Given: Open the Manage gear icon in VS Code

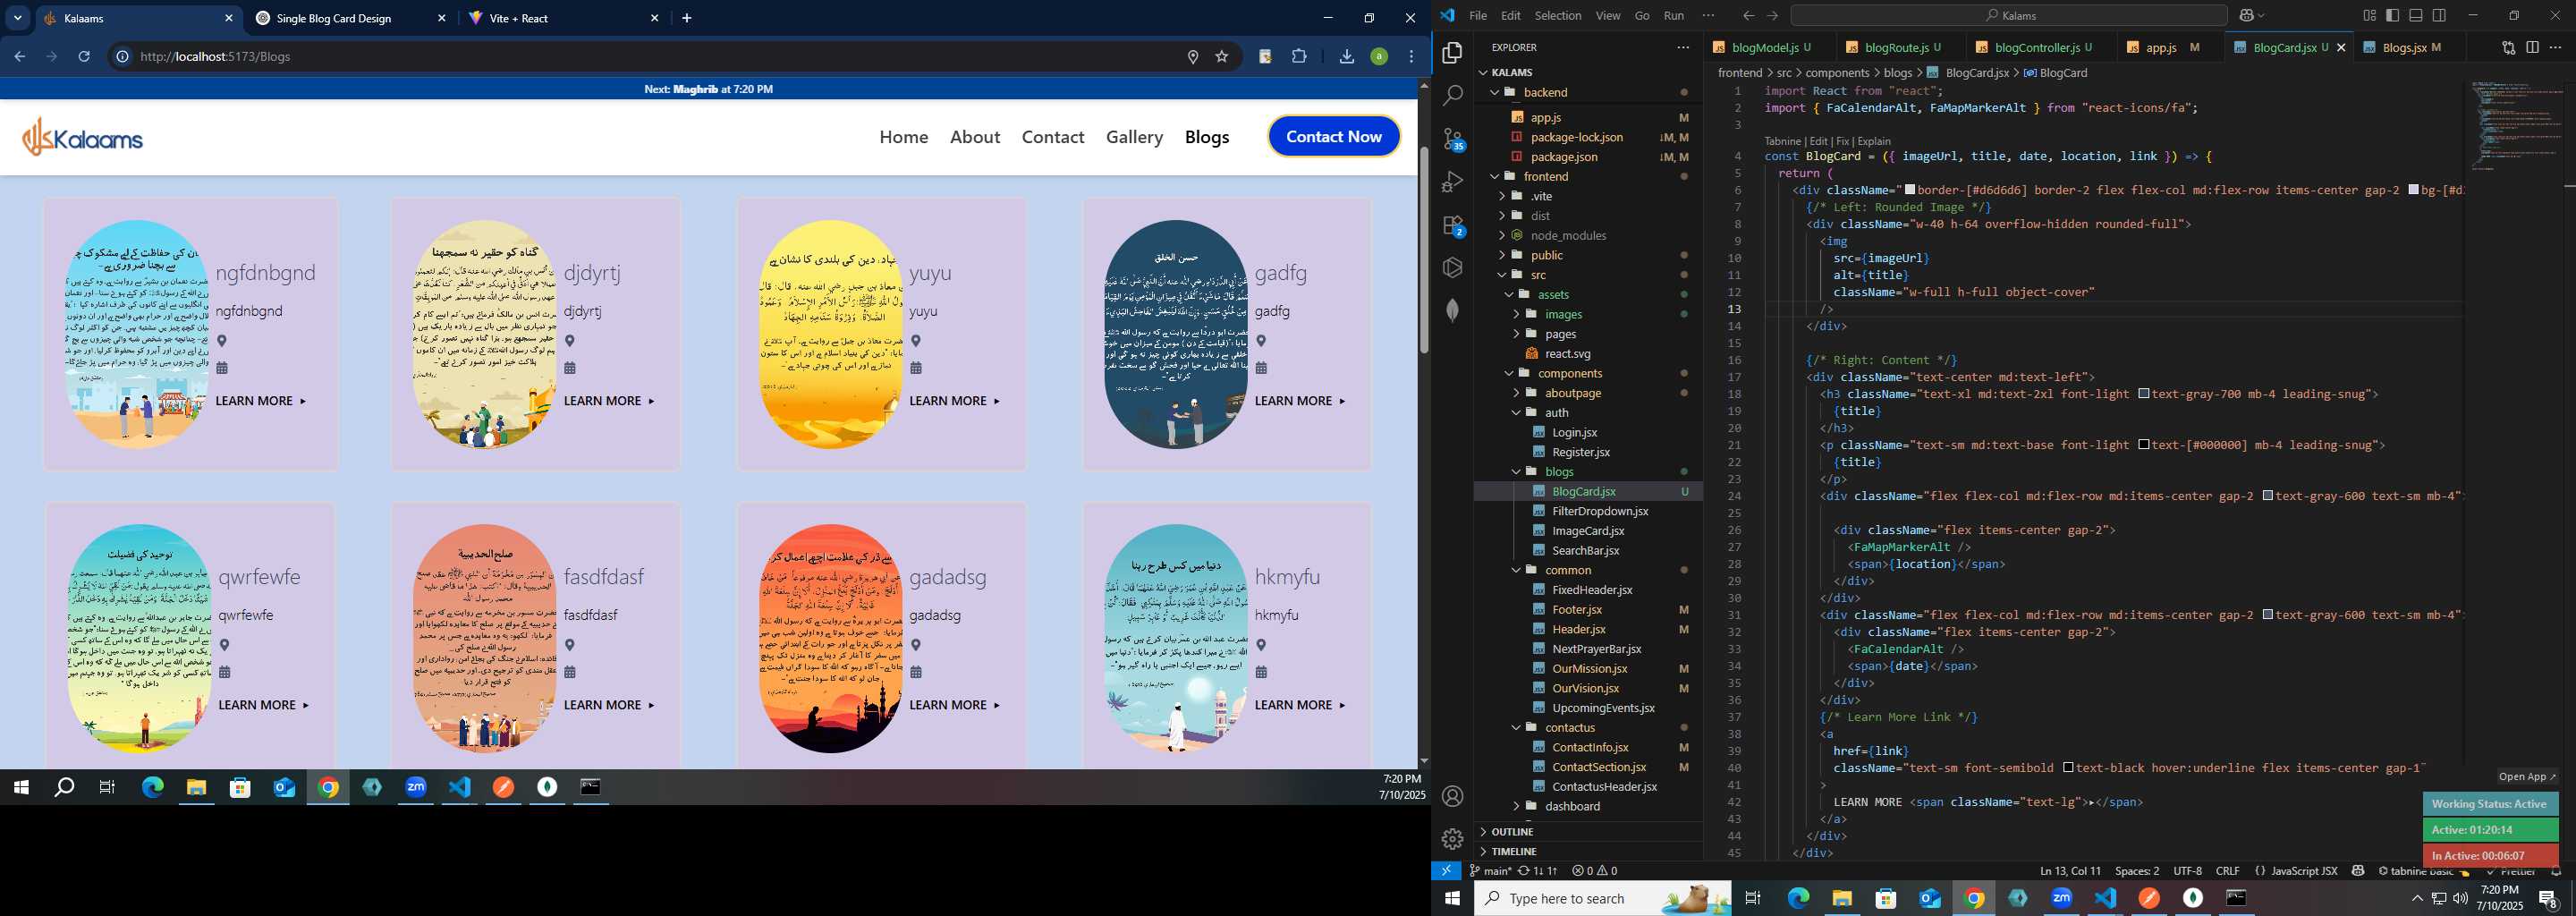Looking at the screenshot, I should pyautogui.click(x=1453, y=839).
